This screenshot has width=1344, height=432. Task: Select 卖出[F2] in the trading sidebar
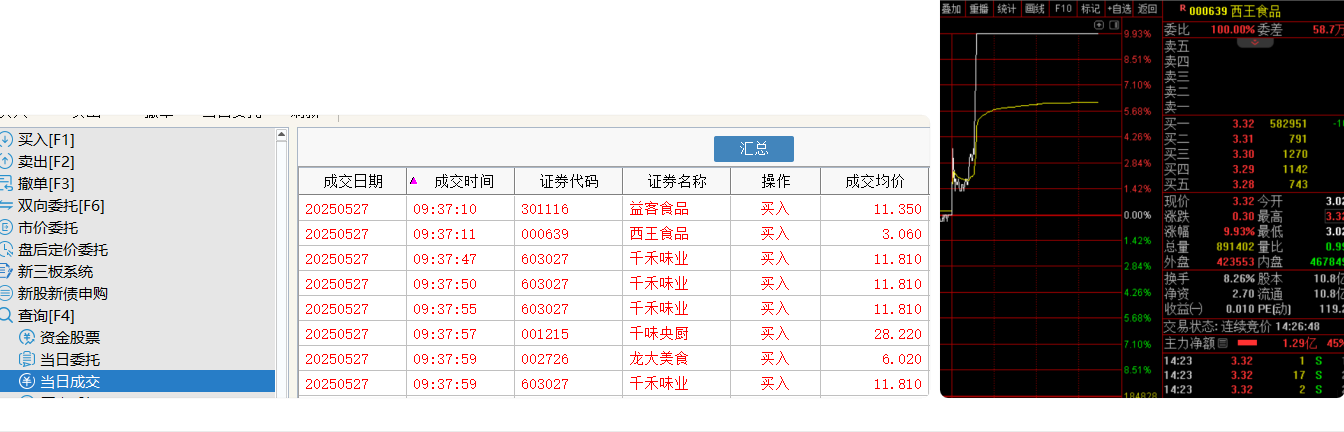(46, 161)
